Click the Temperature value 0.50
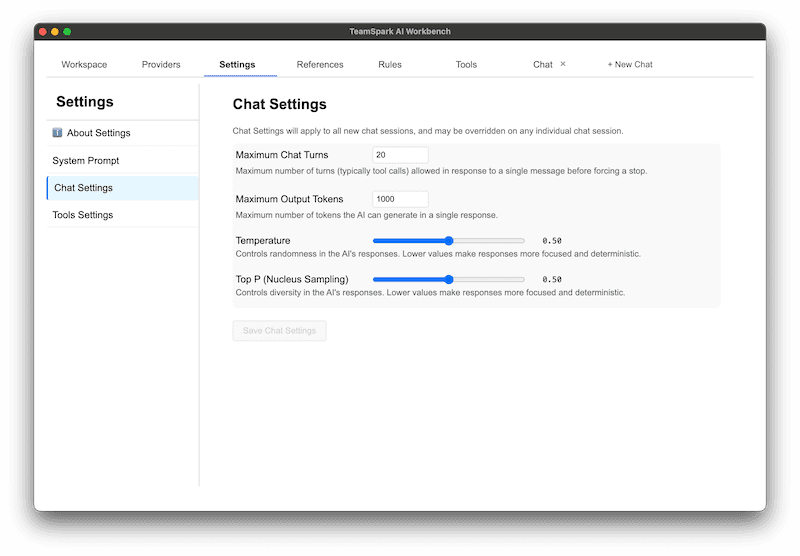Screen dimensions: 800x556 552,241
